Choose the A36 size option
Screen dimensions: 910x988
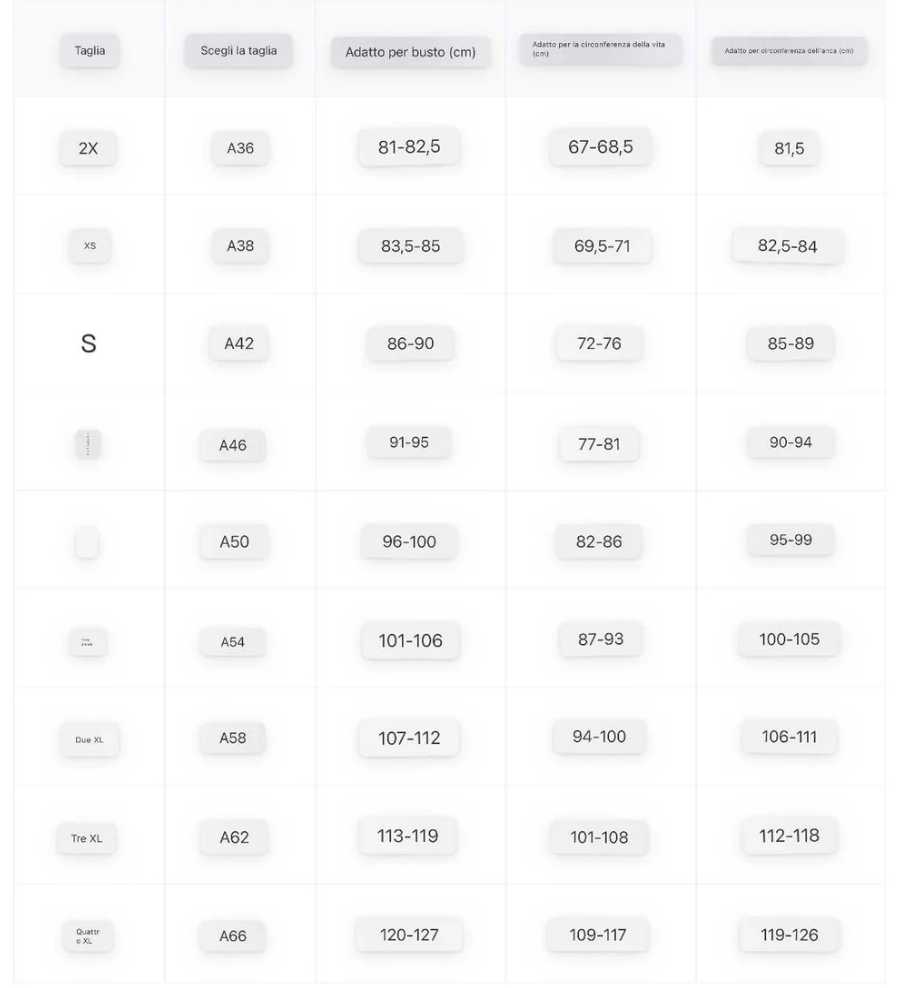(240, 148)
